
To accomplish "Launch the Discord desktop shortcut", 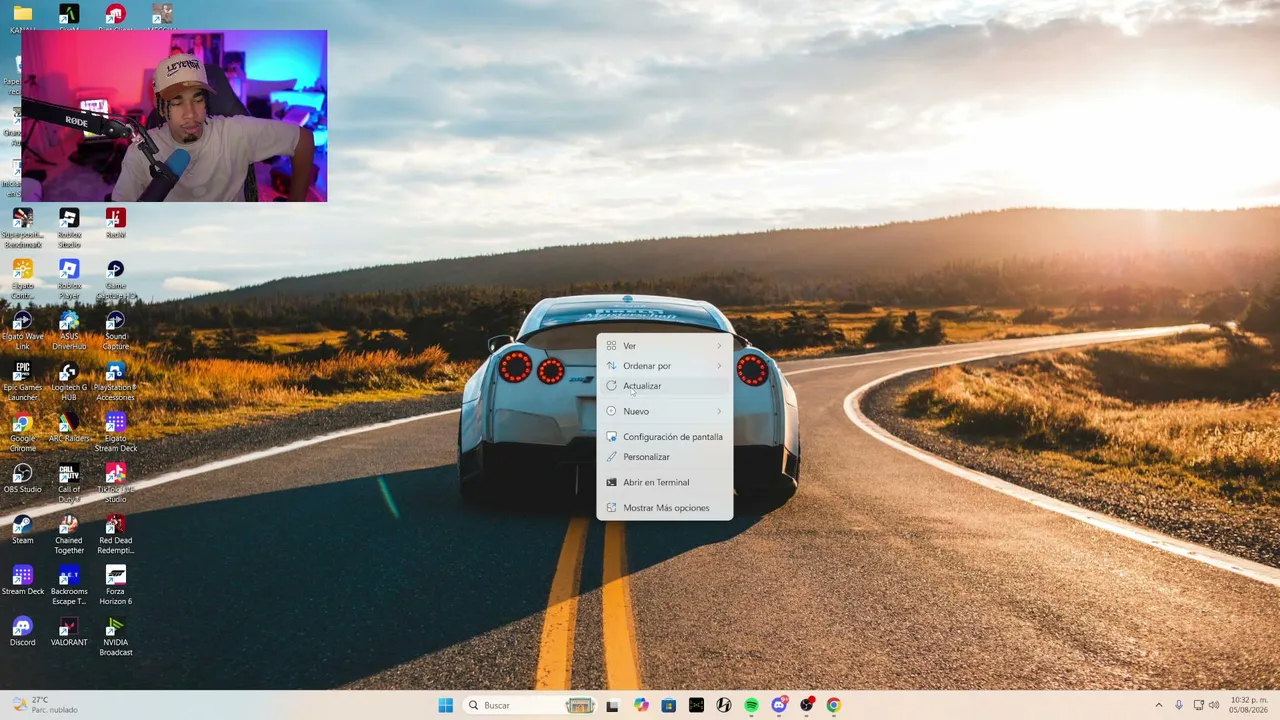I will pos(22,632).
